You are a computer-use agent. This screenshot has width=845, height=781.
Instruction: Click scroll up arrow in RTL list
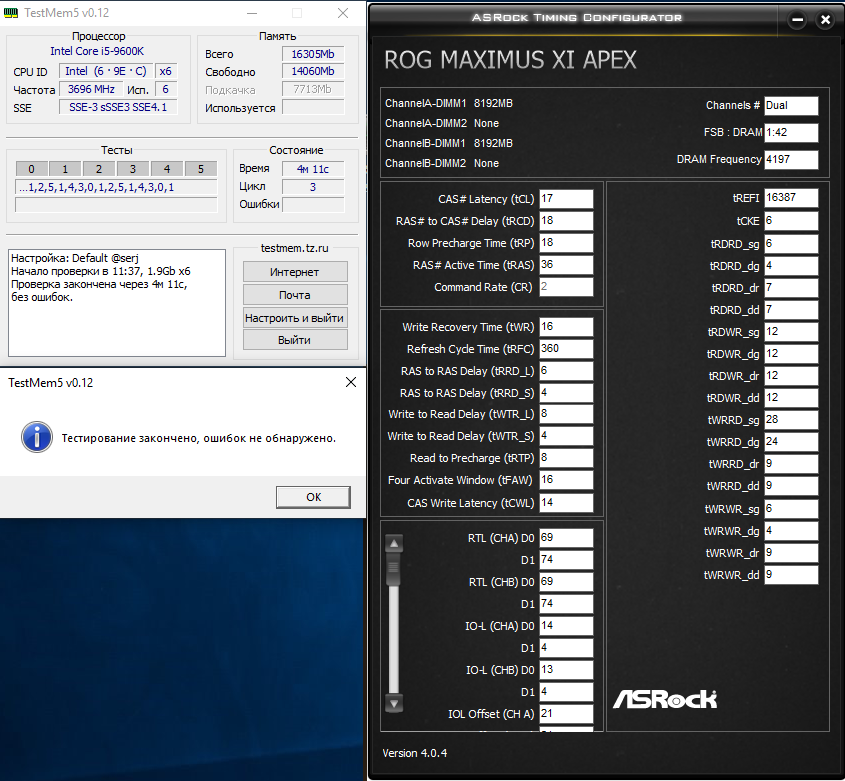tap(394, 544)
